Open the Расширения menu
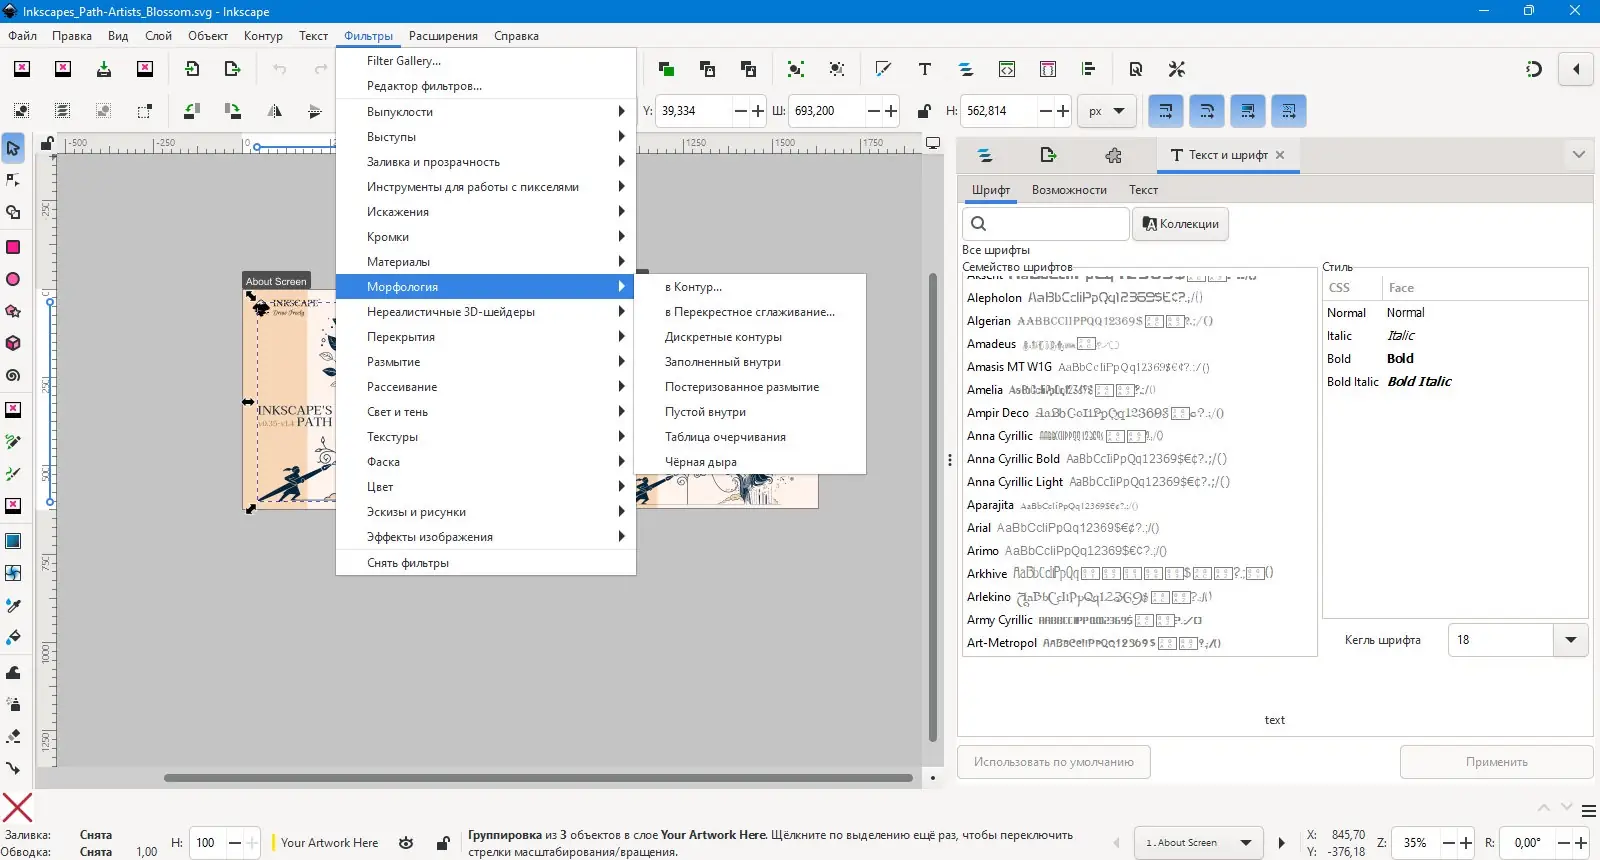The height and width of the screenshot is (860, 1600). pyautogui.click(x=443, y=36)
